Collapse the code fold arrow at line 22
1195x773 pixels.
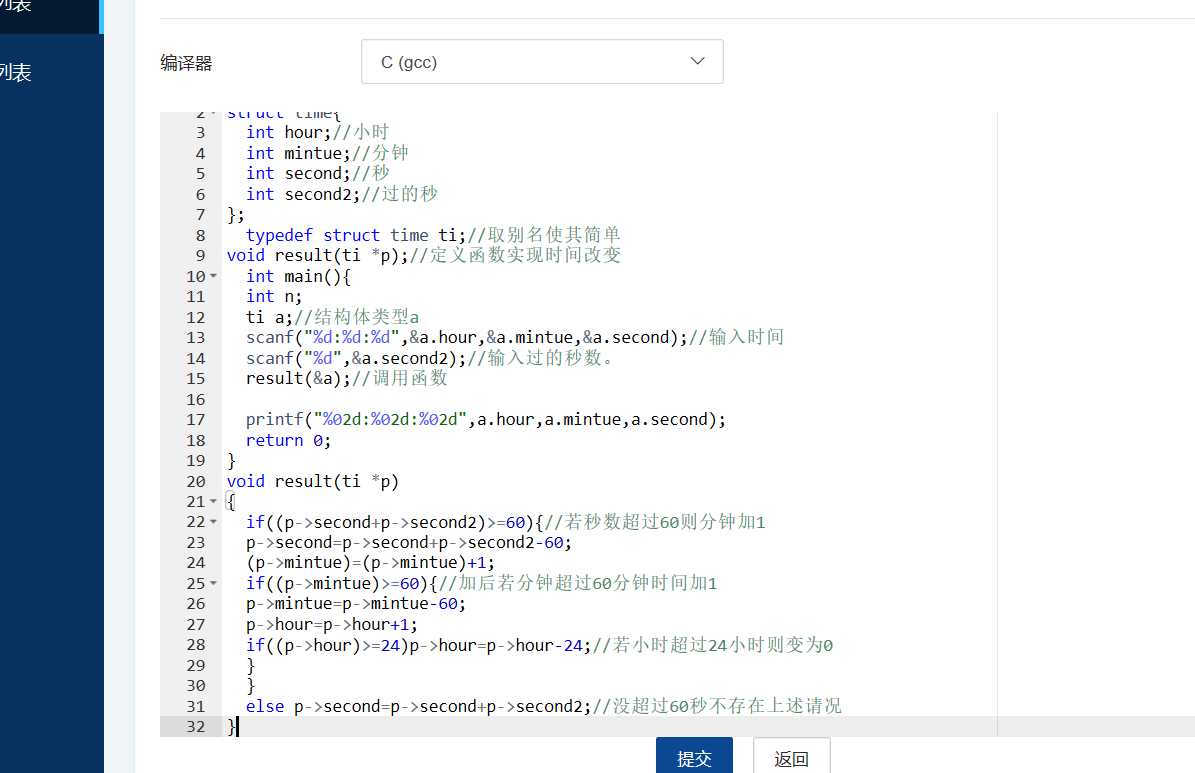(213, 522)
